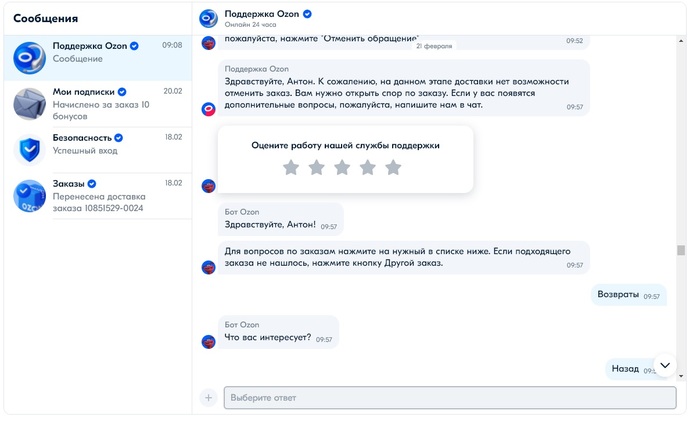The width and height of the screenshot is (700, 421).
Task: Click verified badge beside Безопасность
Action: click(x=119, y=138)
